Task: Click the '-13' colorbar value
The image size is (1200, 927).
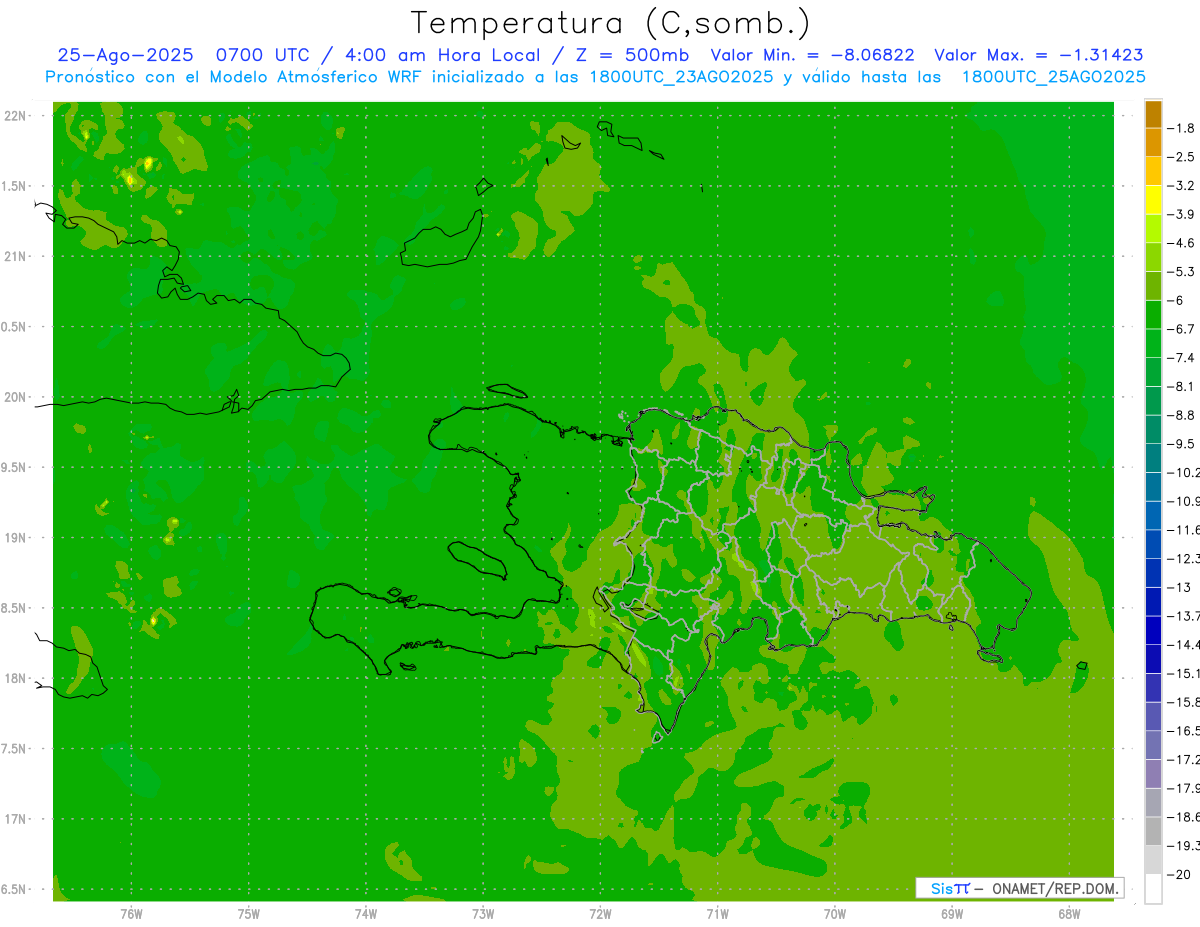Action: tap(1179, 587)
